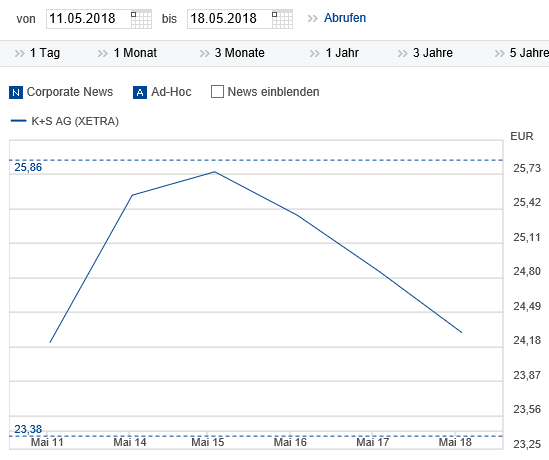Click the arrows icon before Abrufen

click(x=312, y=18)
